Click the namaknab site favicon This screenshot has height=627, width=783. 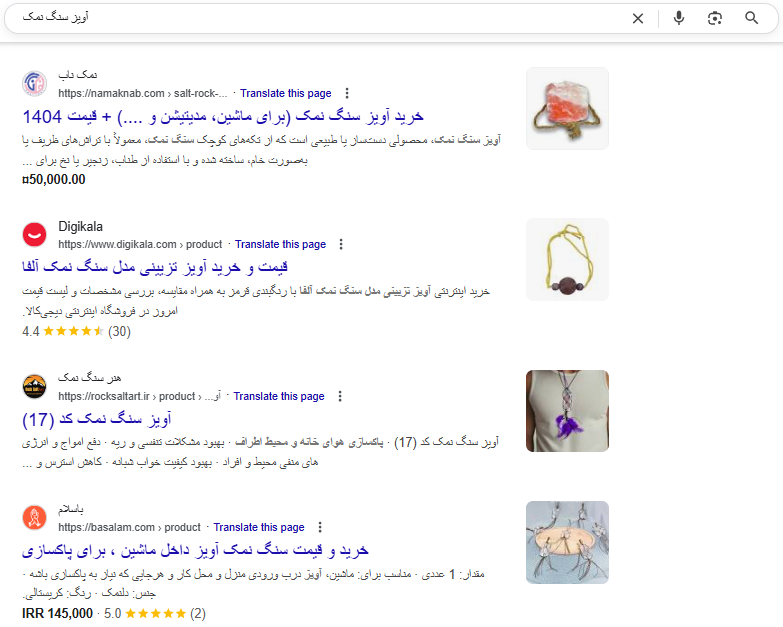(x=34, y=83)
